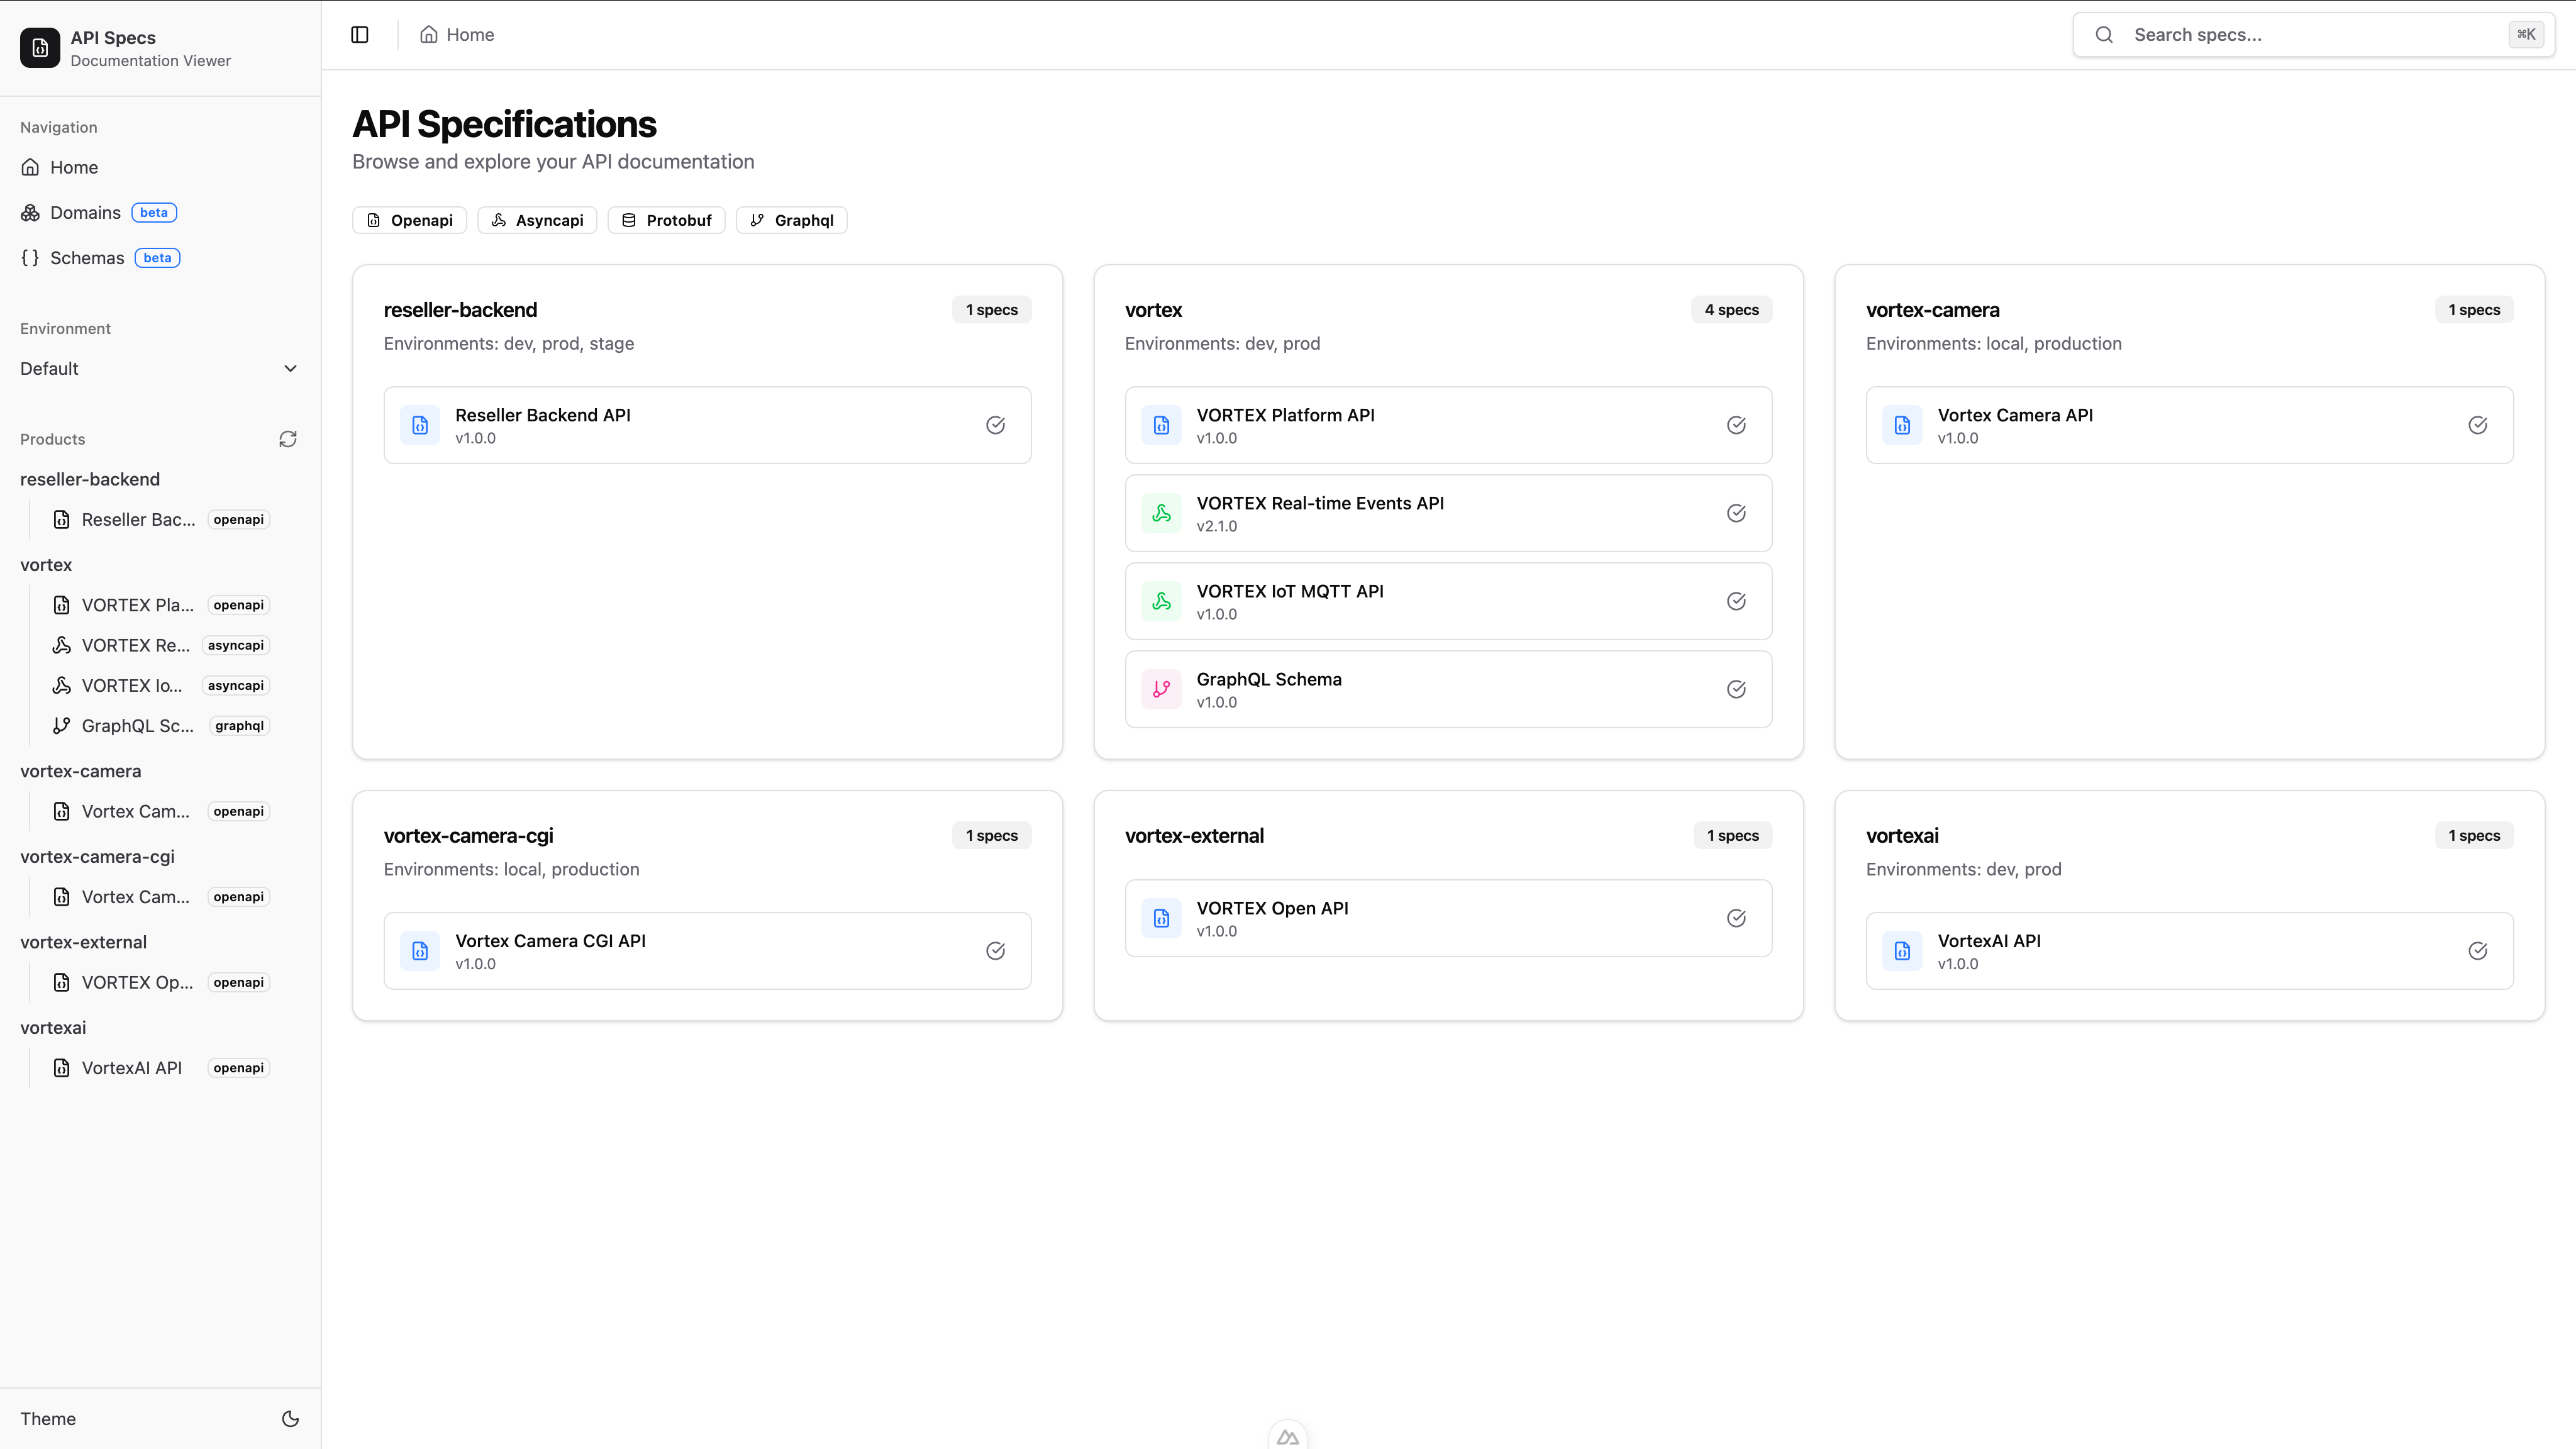Expand the Openapi filter chip
The height and width of the screenshot is (1449, 2576).
pos(409,220)
